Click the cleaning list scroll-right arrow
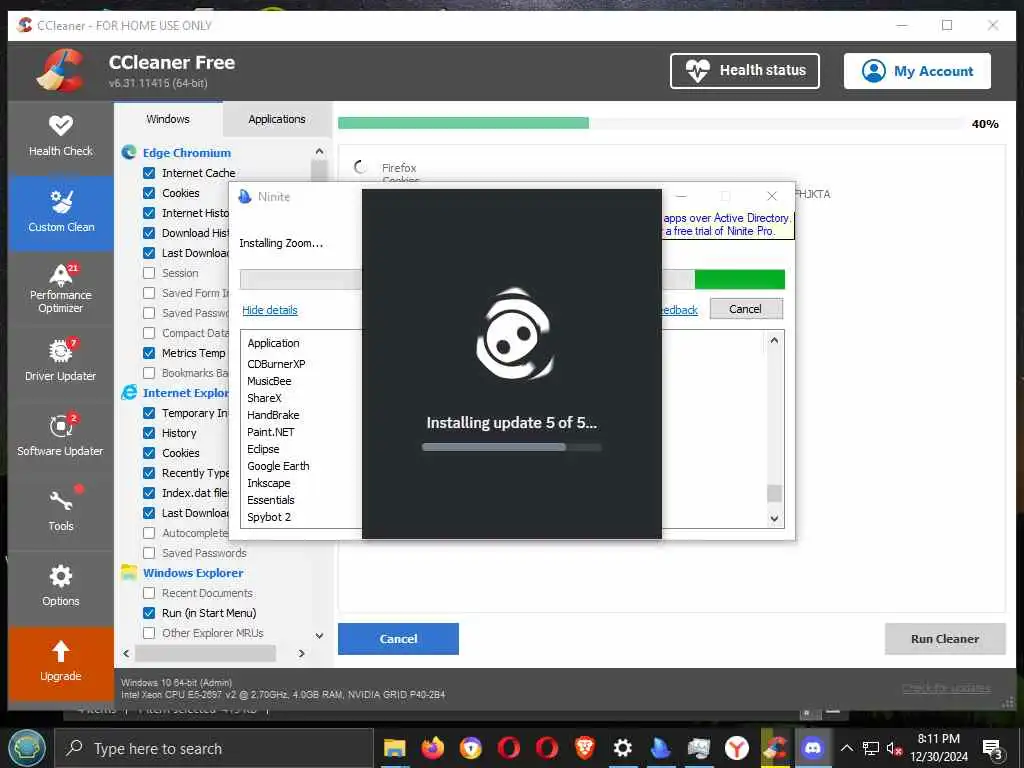 (301, 653)
